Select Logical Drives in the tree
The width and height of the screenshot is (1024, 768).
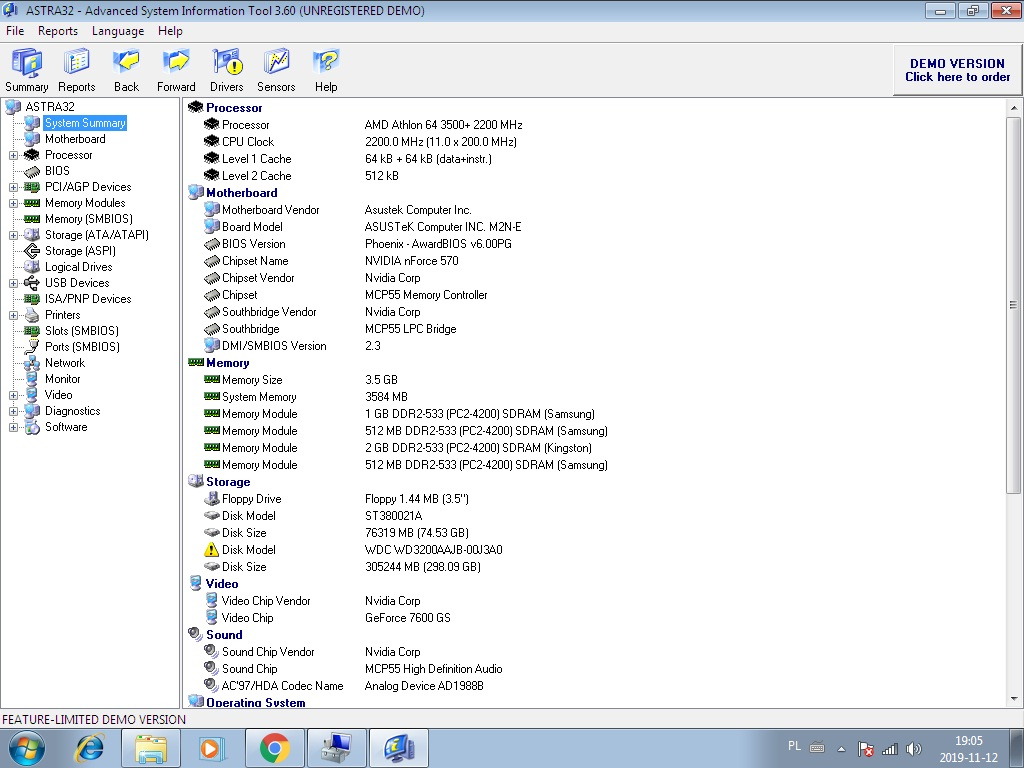pos(78,267)
